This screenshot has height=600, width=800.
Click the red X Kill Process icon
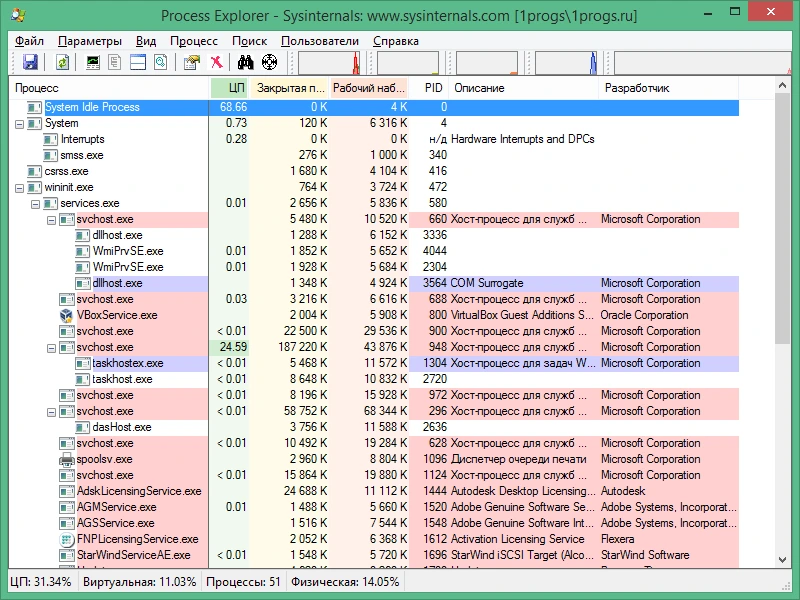217,62
